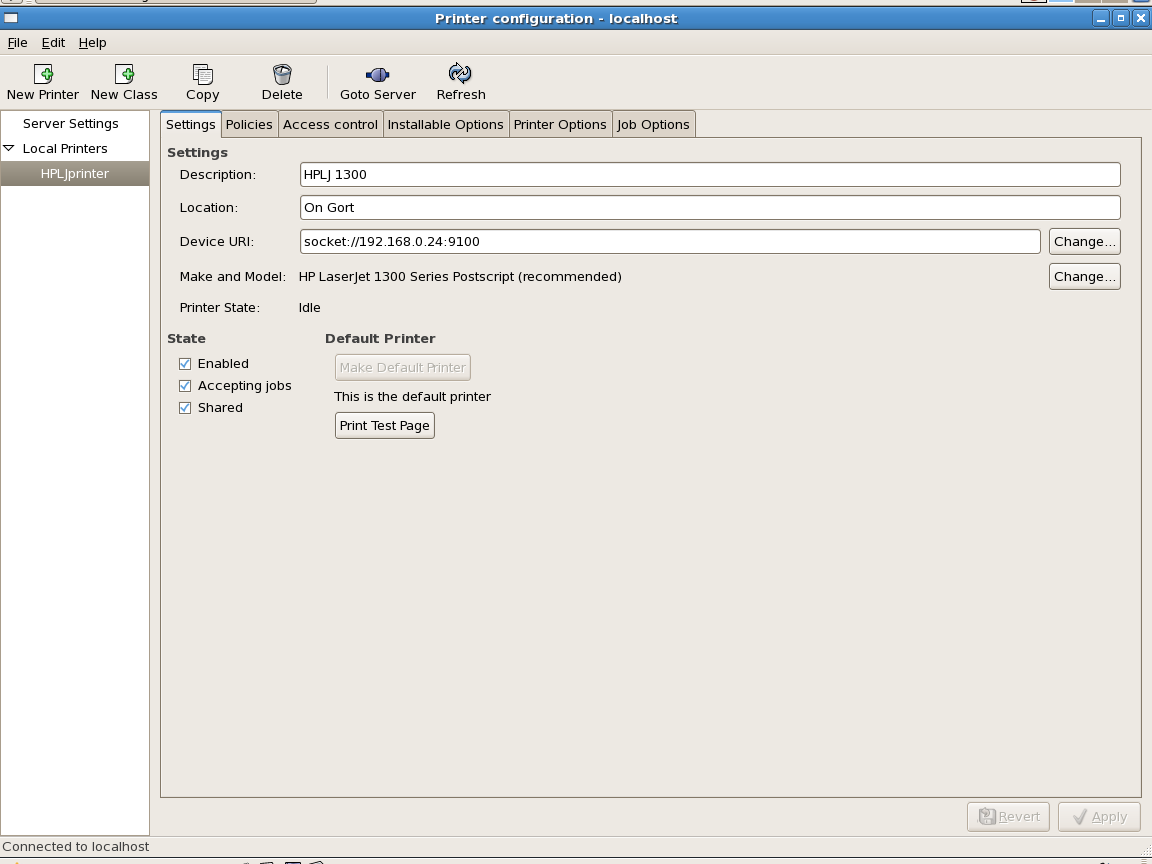
Task: Select Server Settings in the sidebar
Action: 71,124
